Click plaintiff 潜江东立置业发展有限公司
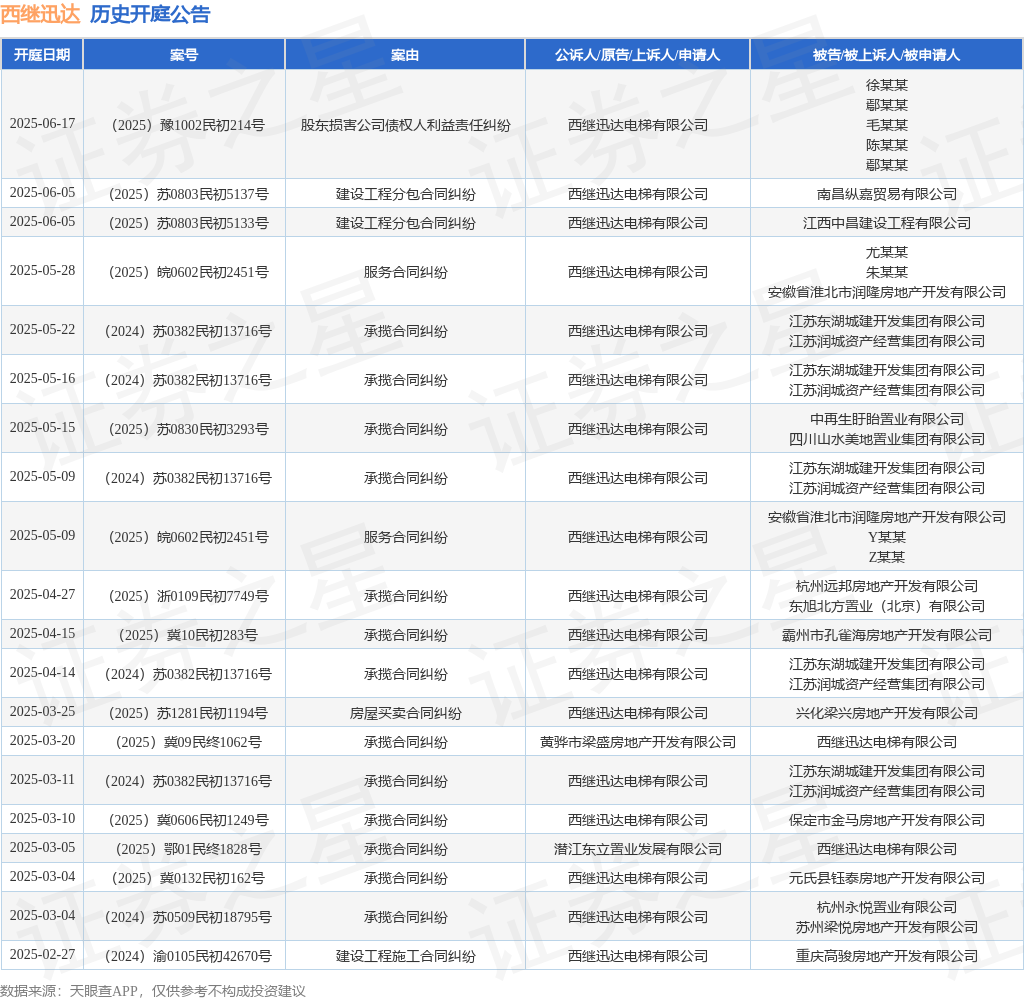This screenshot has height=1000, width=1024. click(637, 848)
